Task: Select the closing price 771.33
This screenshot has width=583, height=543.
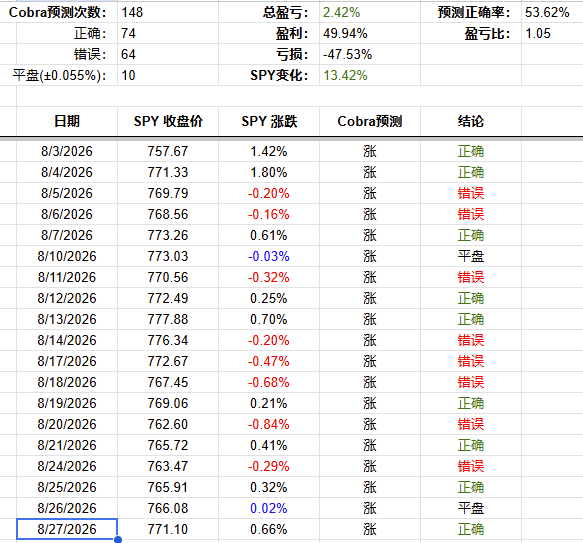Action: tap(168, 172)
